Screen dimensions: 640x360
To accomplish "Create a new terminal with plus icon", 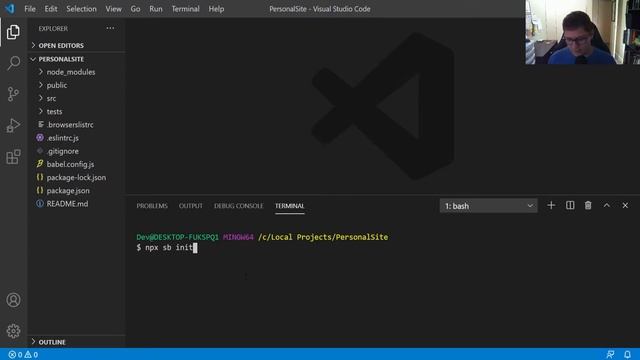I will click(551, 206).
